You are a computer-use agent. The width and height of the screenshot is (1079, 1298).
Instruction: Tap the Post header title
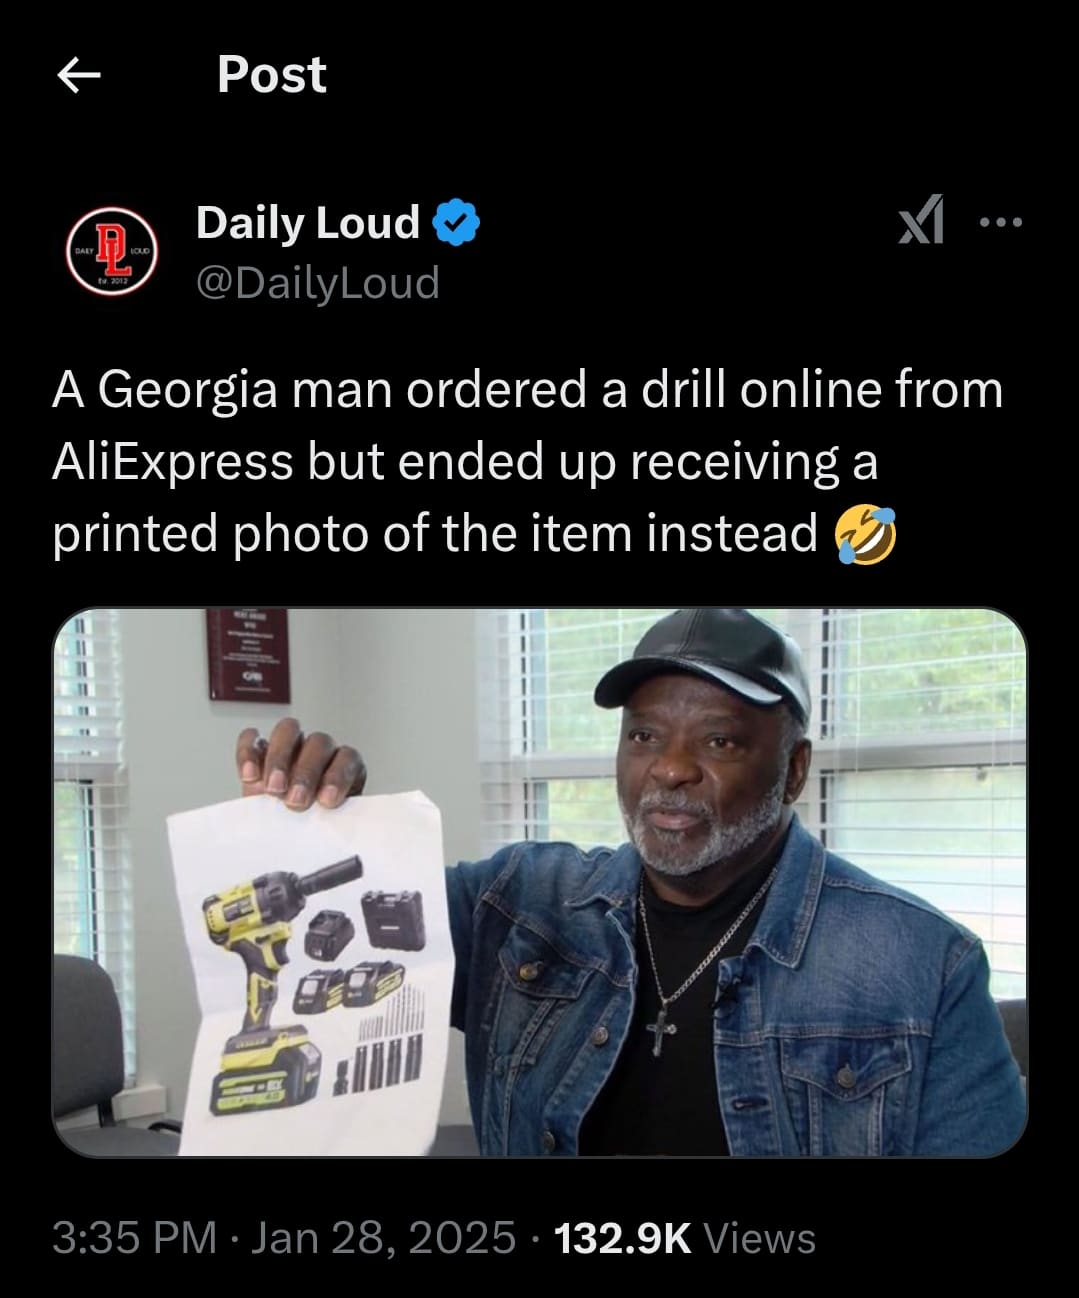(x=271, y=75)
